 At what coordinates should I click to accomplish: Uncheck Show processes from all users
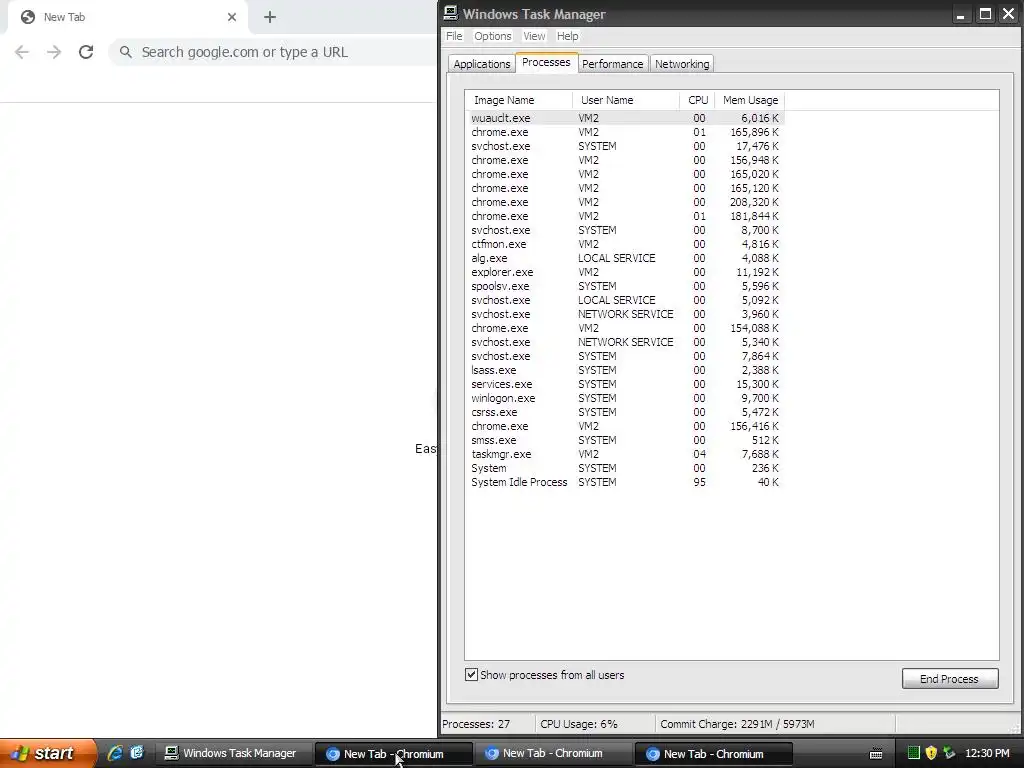click(x=472, y=675)
